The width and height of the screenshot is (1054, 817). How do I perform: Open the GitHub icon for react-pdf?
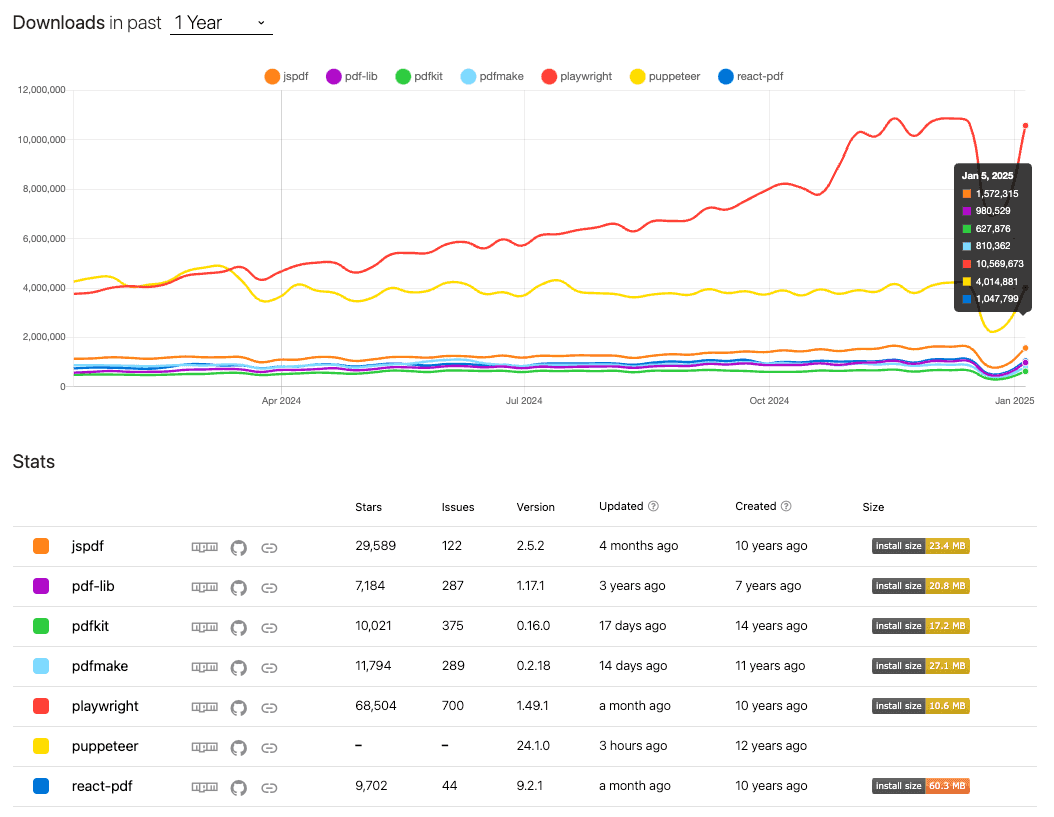(238, 786)
